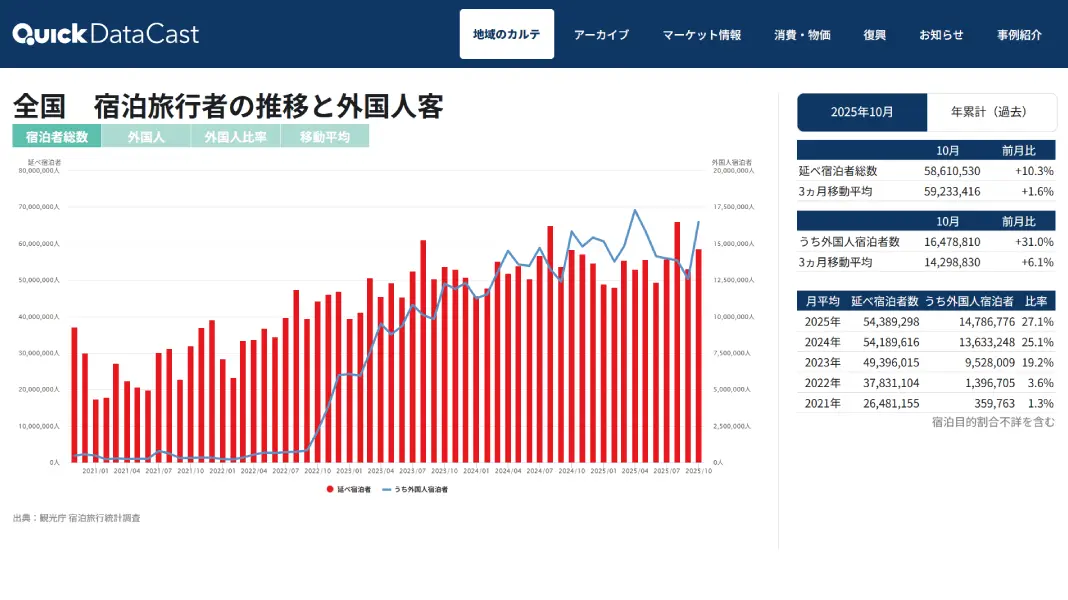The height and width of the screenshot is (600, 1068).
Task: Click the 比率 table header
Action: click(1036, 301)
